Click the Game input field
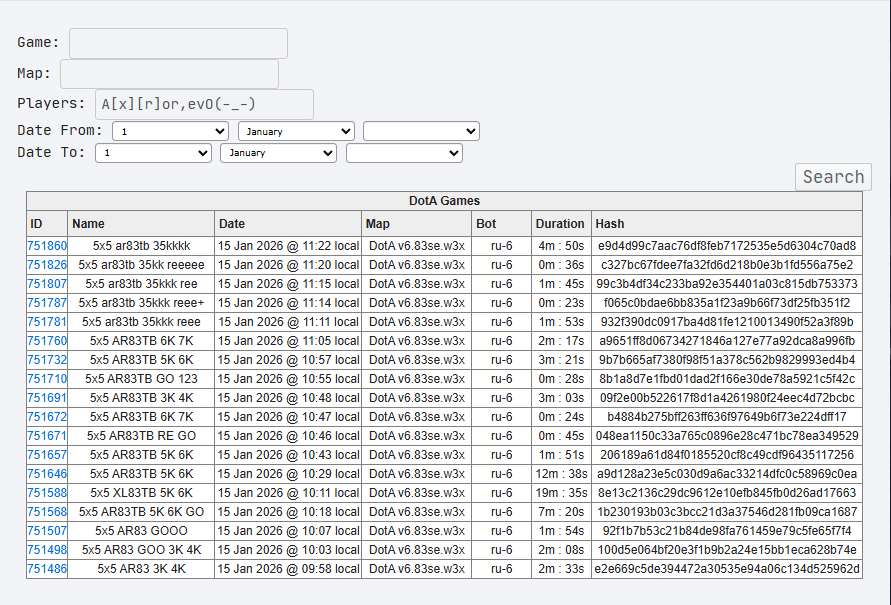The height and width of the screenshot is (605, 891). pyautogui.click(x=178, y=43)
